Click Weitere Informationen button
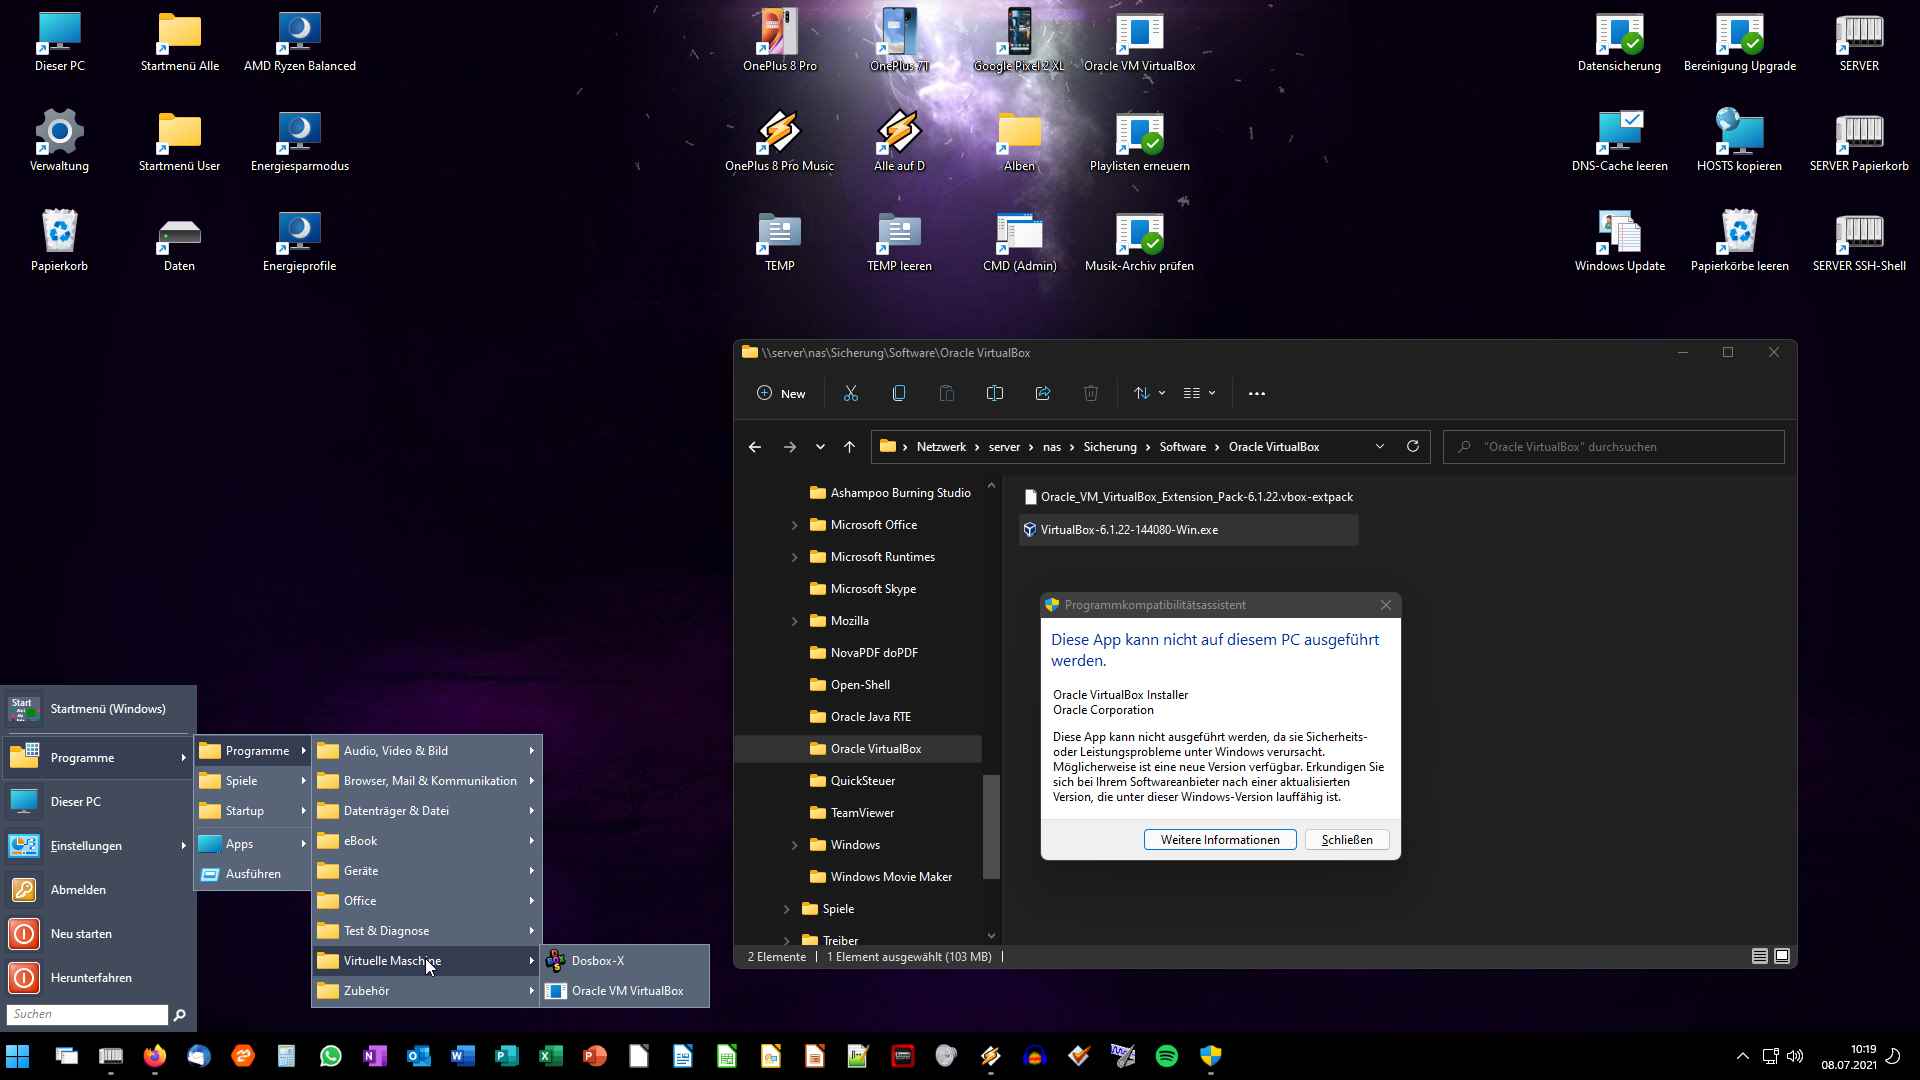 tap(1220, 840)
